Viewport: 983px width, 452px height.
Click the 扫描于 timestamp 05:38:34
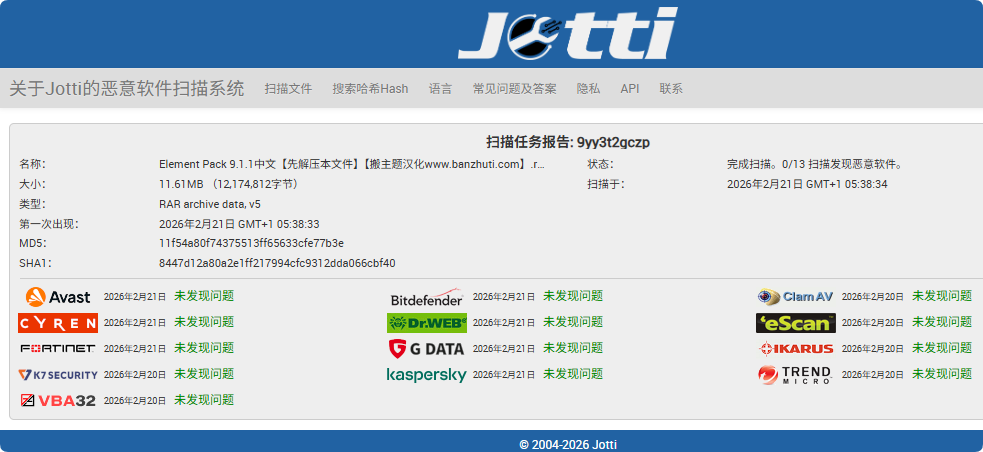807,184
